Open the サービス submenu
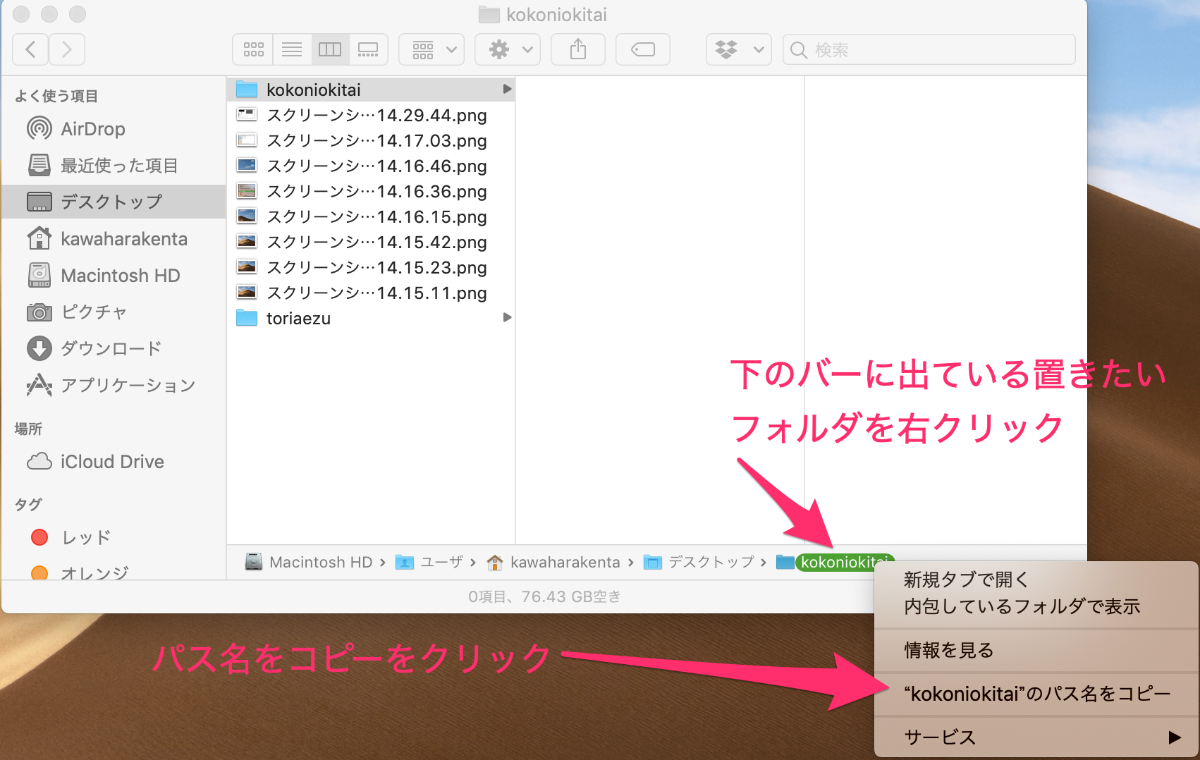The width and height of the screenshot is (1200, 760). (1036, 738)
